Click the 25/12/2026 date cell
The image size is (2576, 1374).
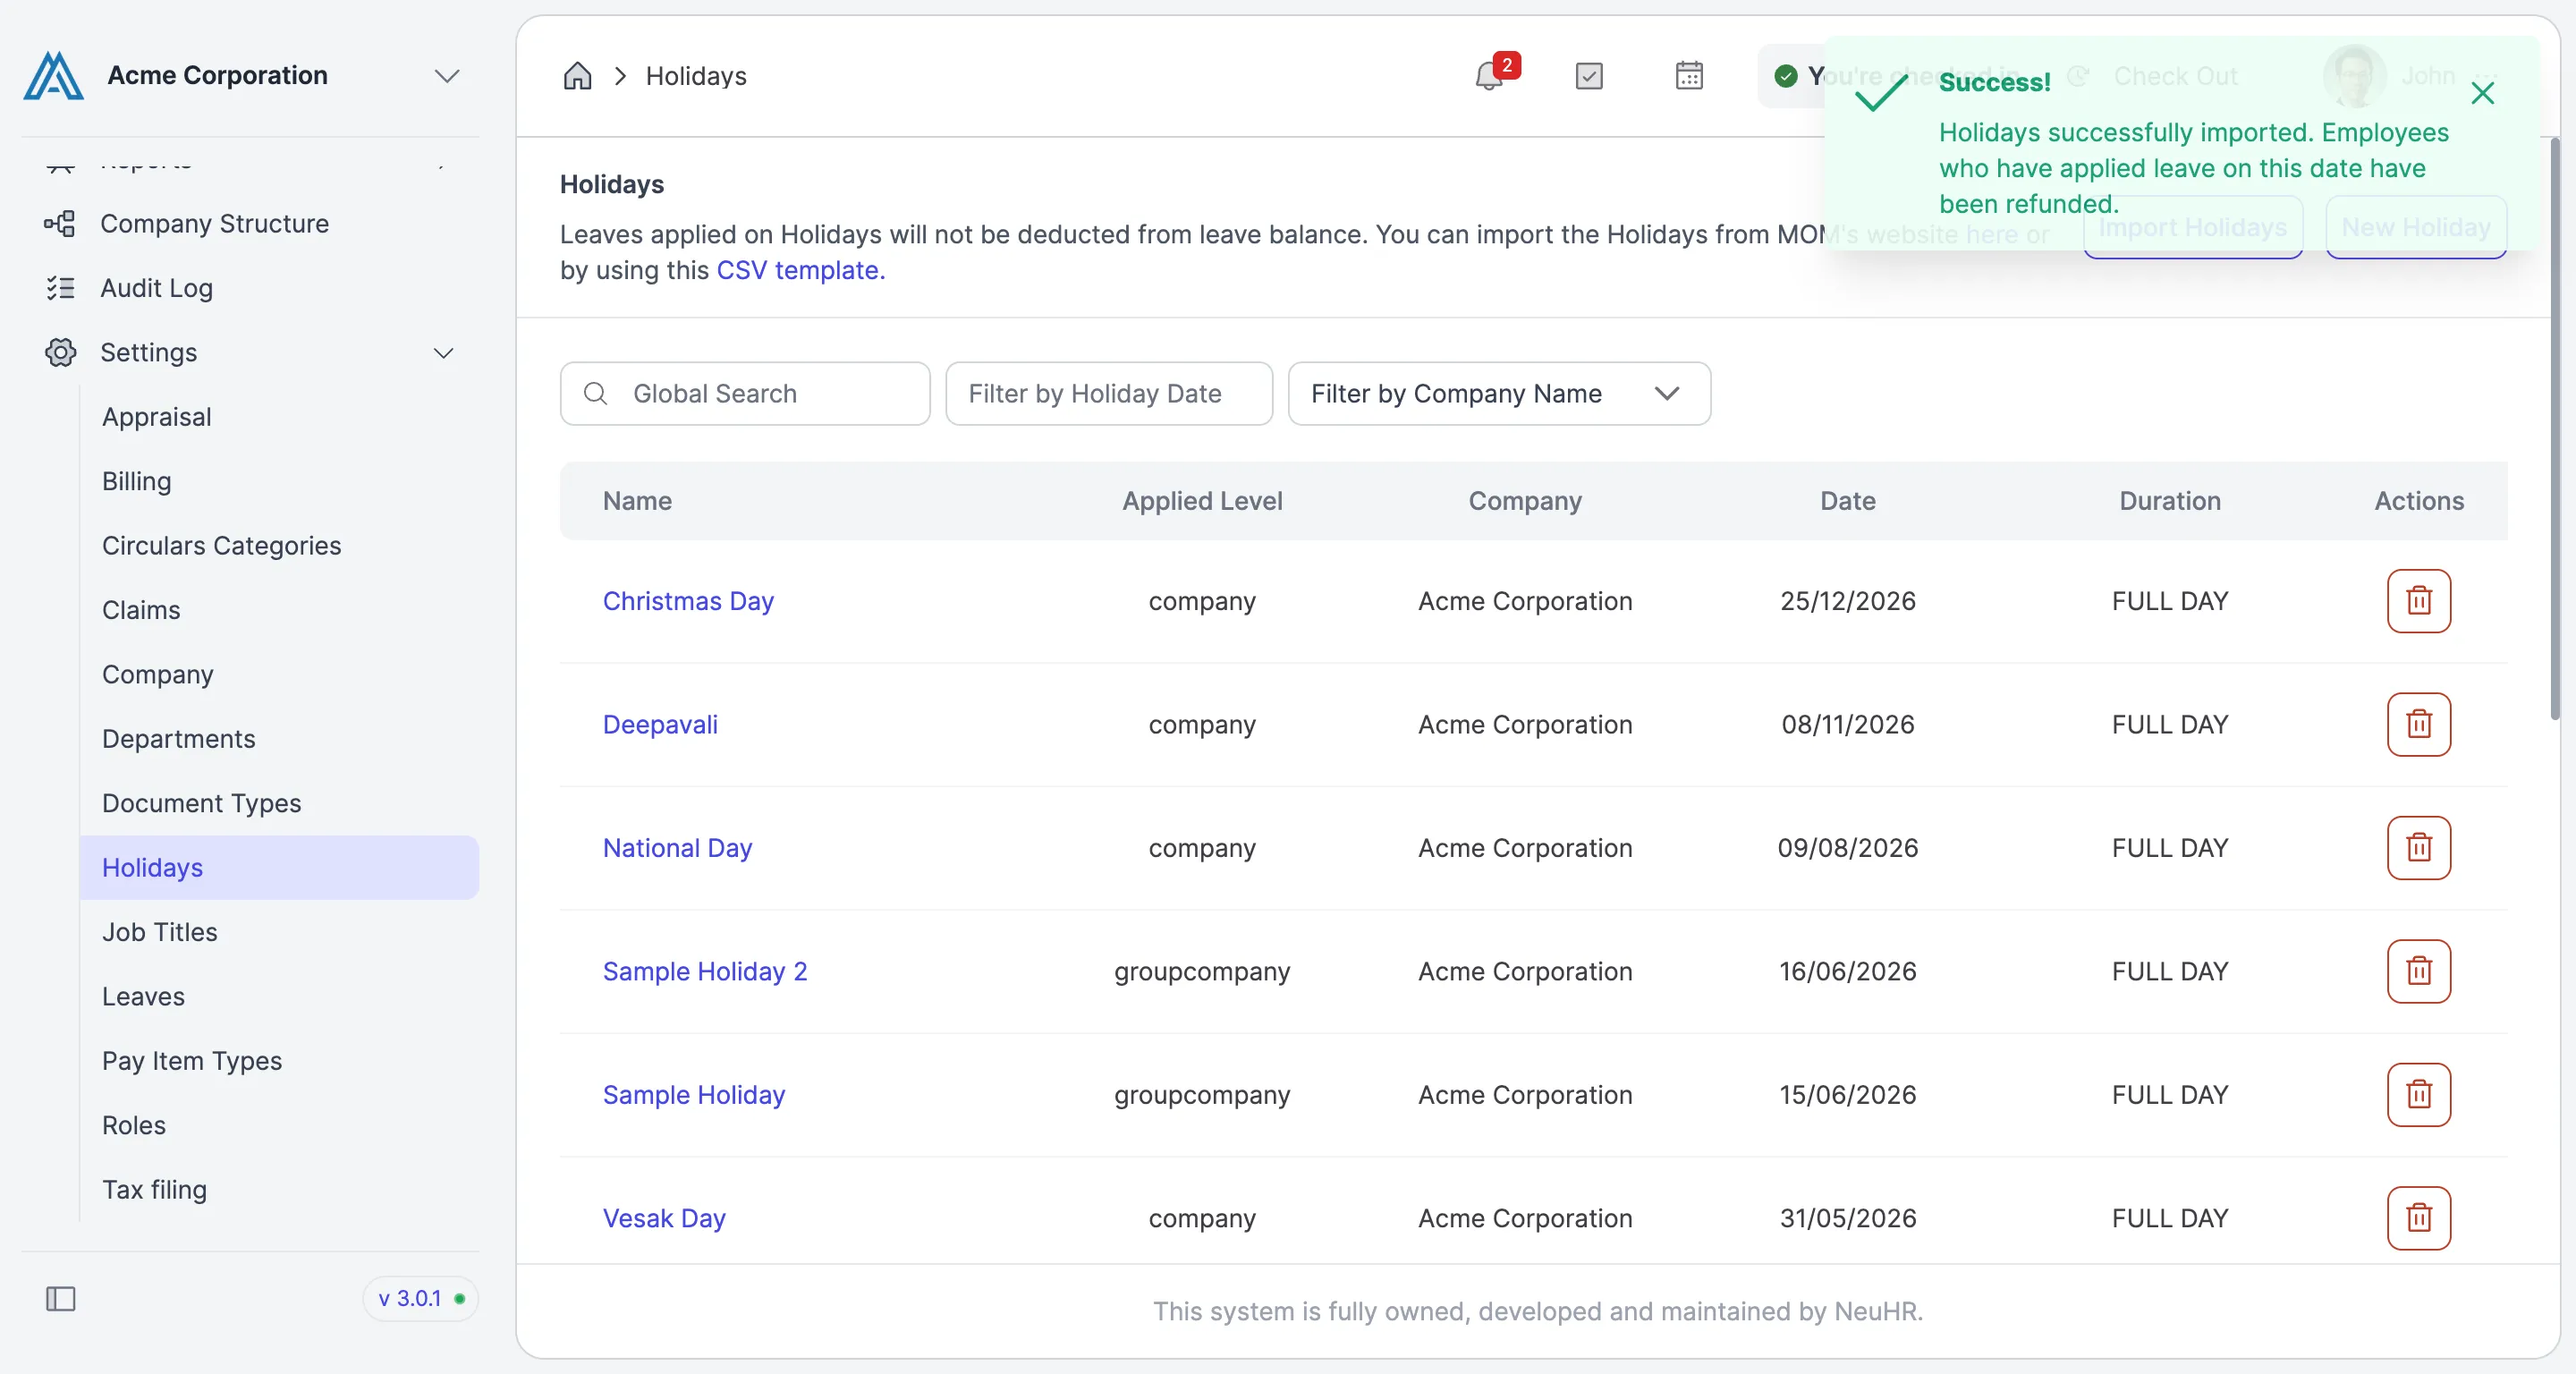1847,601
